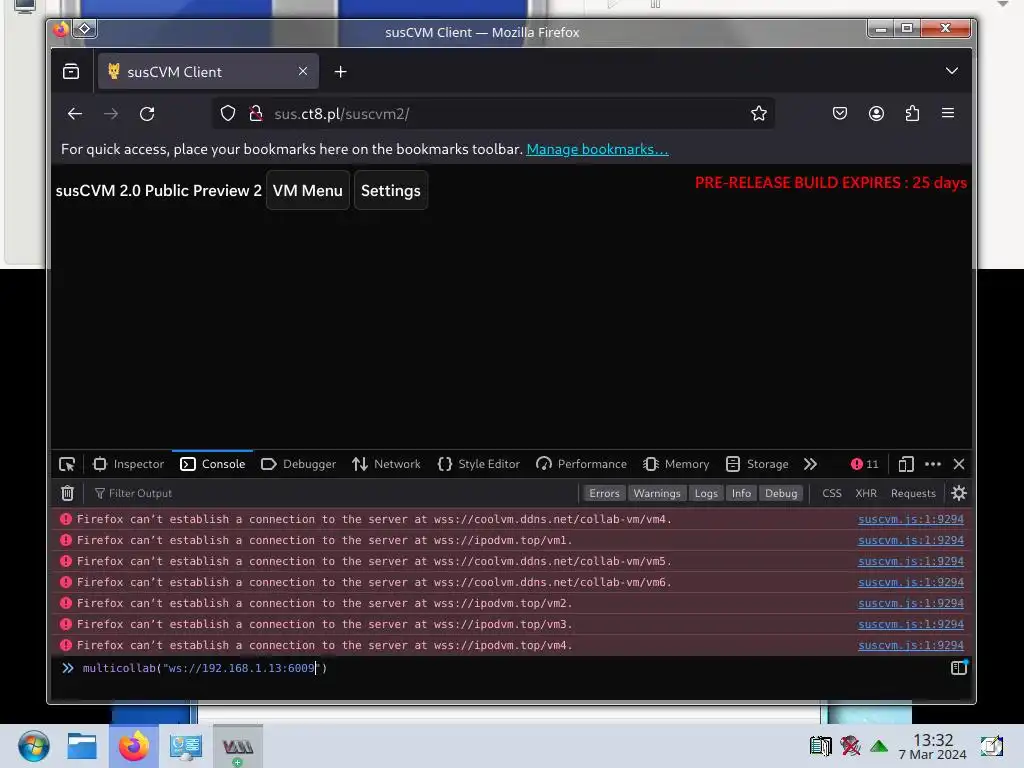Switch to the Inspector tab

coord(128,464)
